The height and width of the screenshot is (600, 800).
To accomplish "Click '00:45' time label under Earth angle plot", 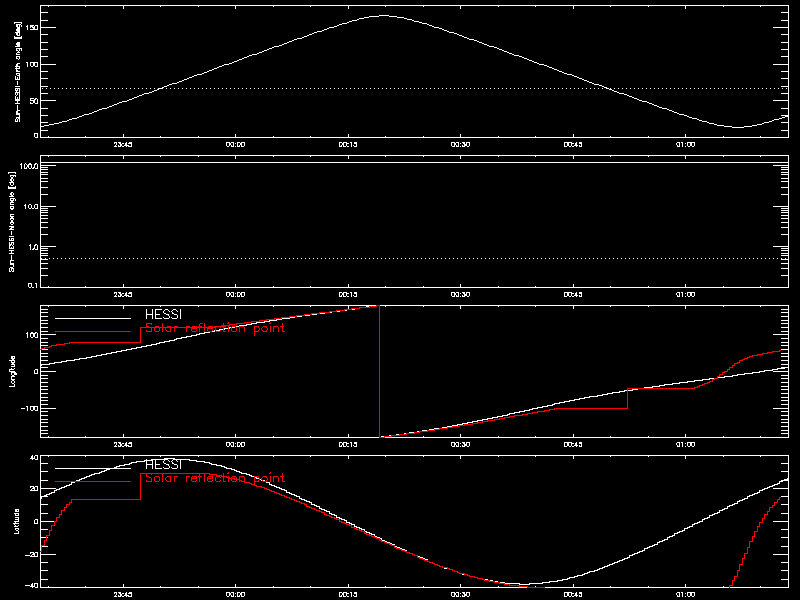I will coord(573,144).
